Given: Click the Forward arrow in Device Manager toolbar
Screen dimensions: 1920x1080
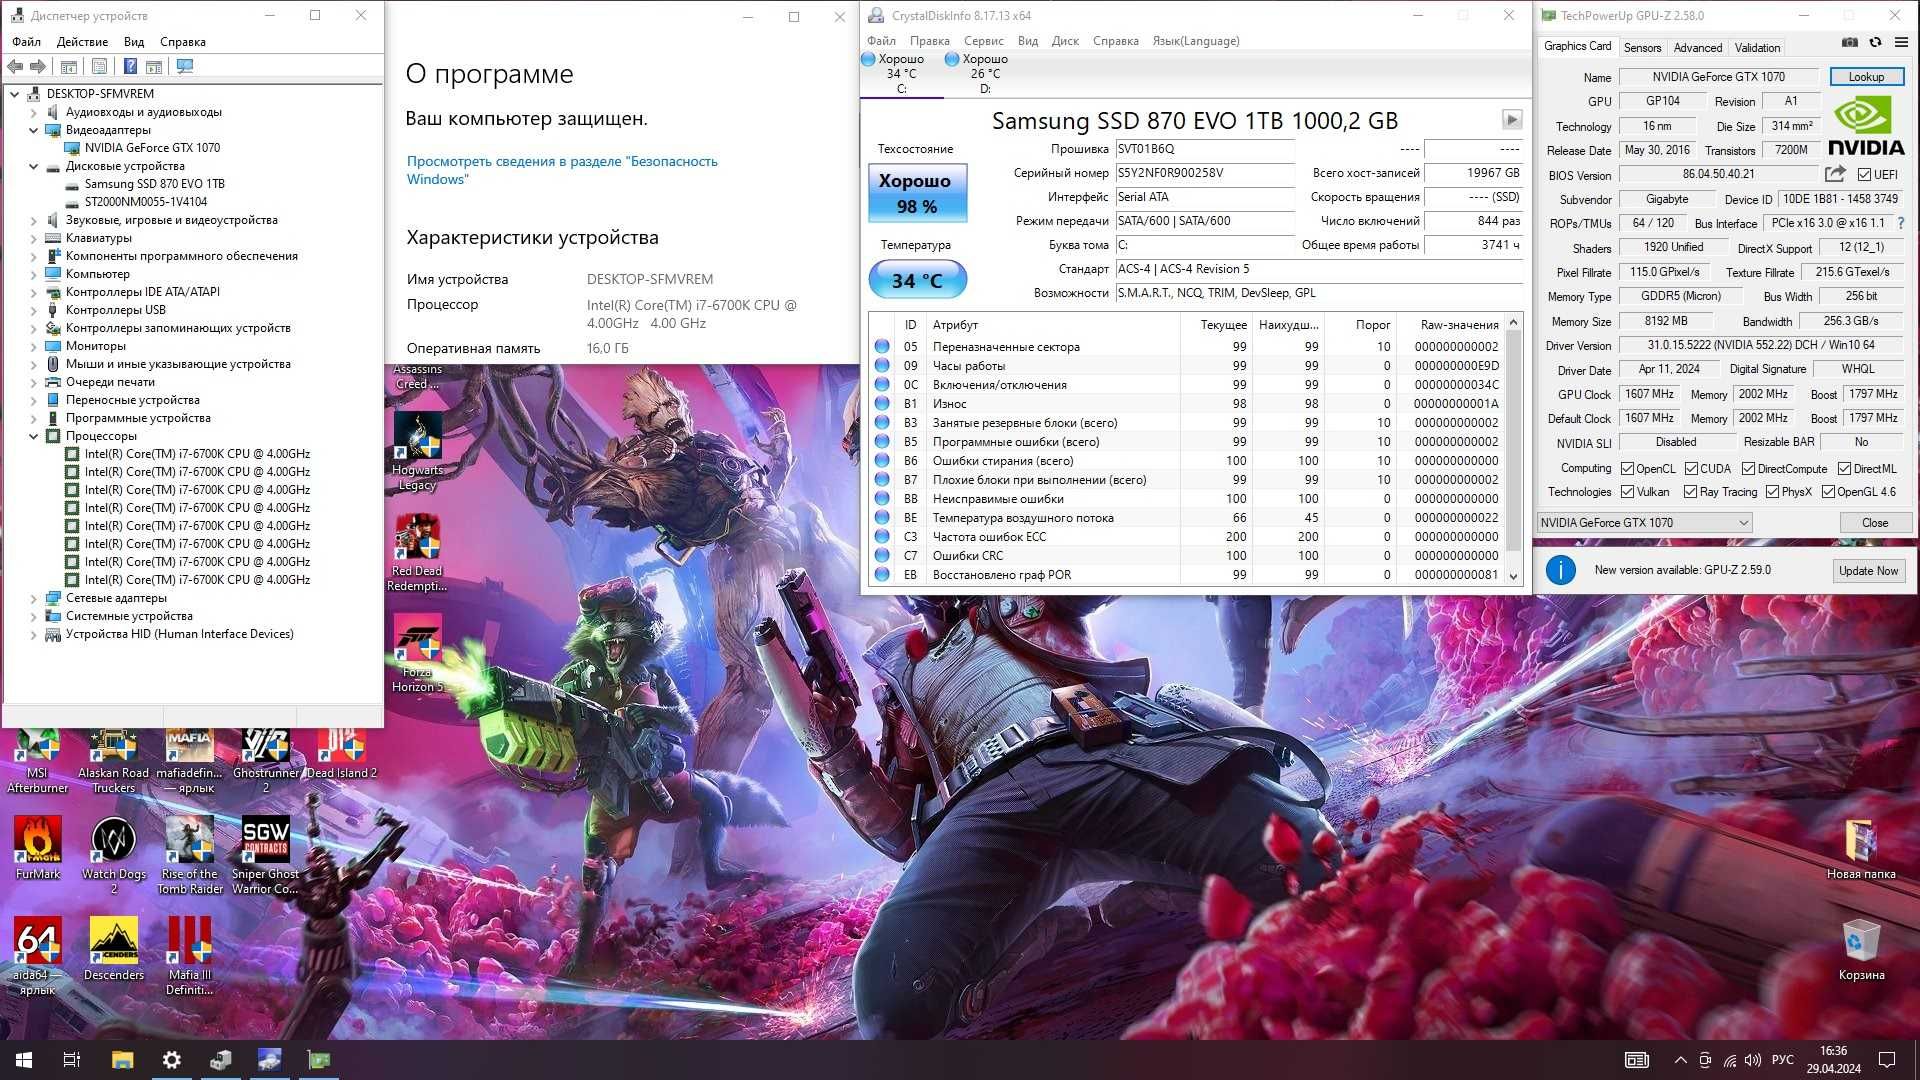Looking at the screenshot, I should 38,66.
